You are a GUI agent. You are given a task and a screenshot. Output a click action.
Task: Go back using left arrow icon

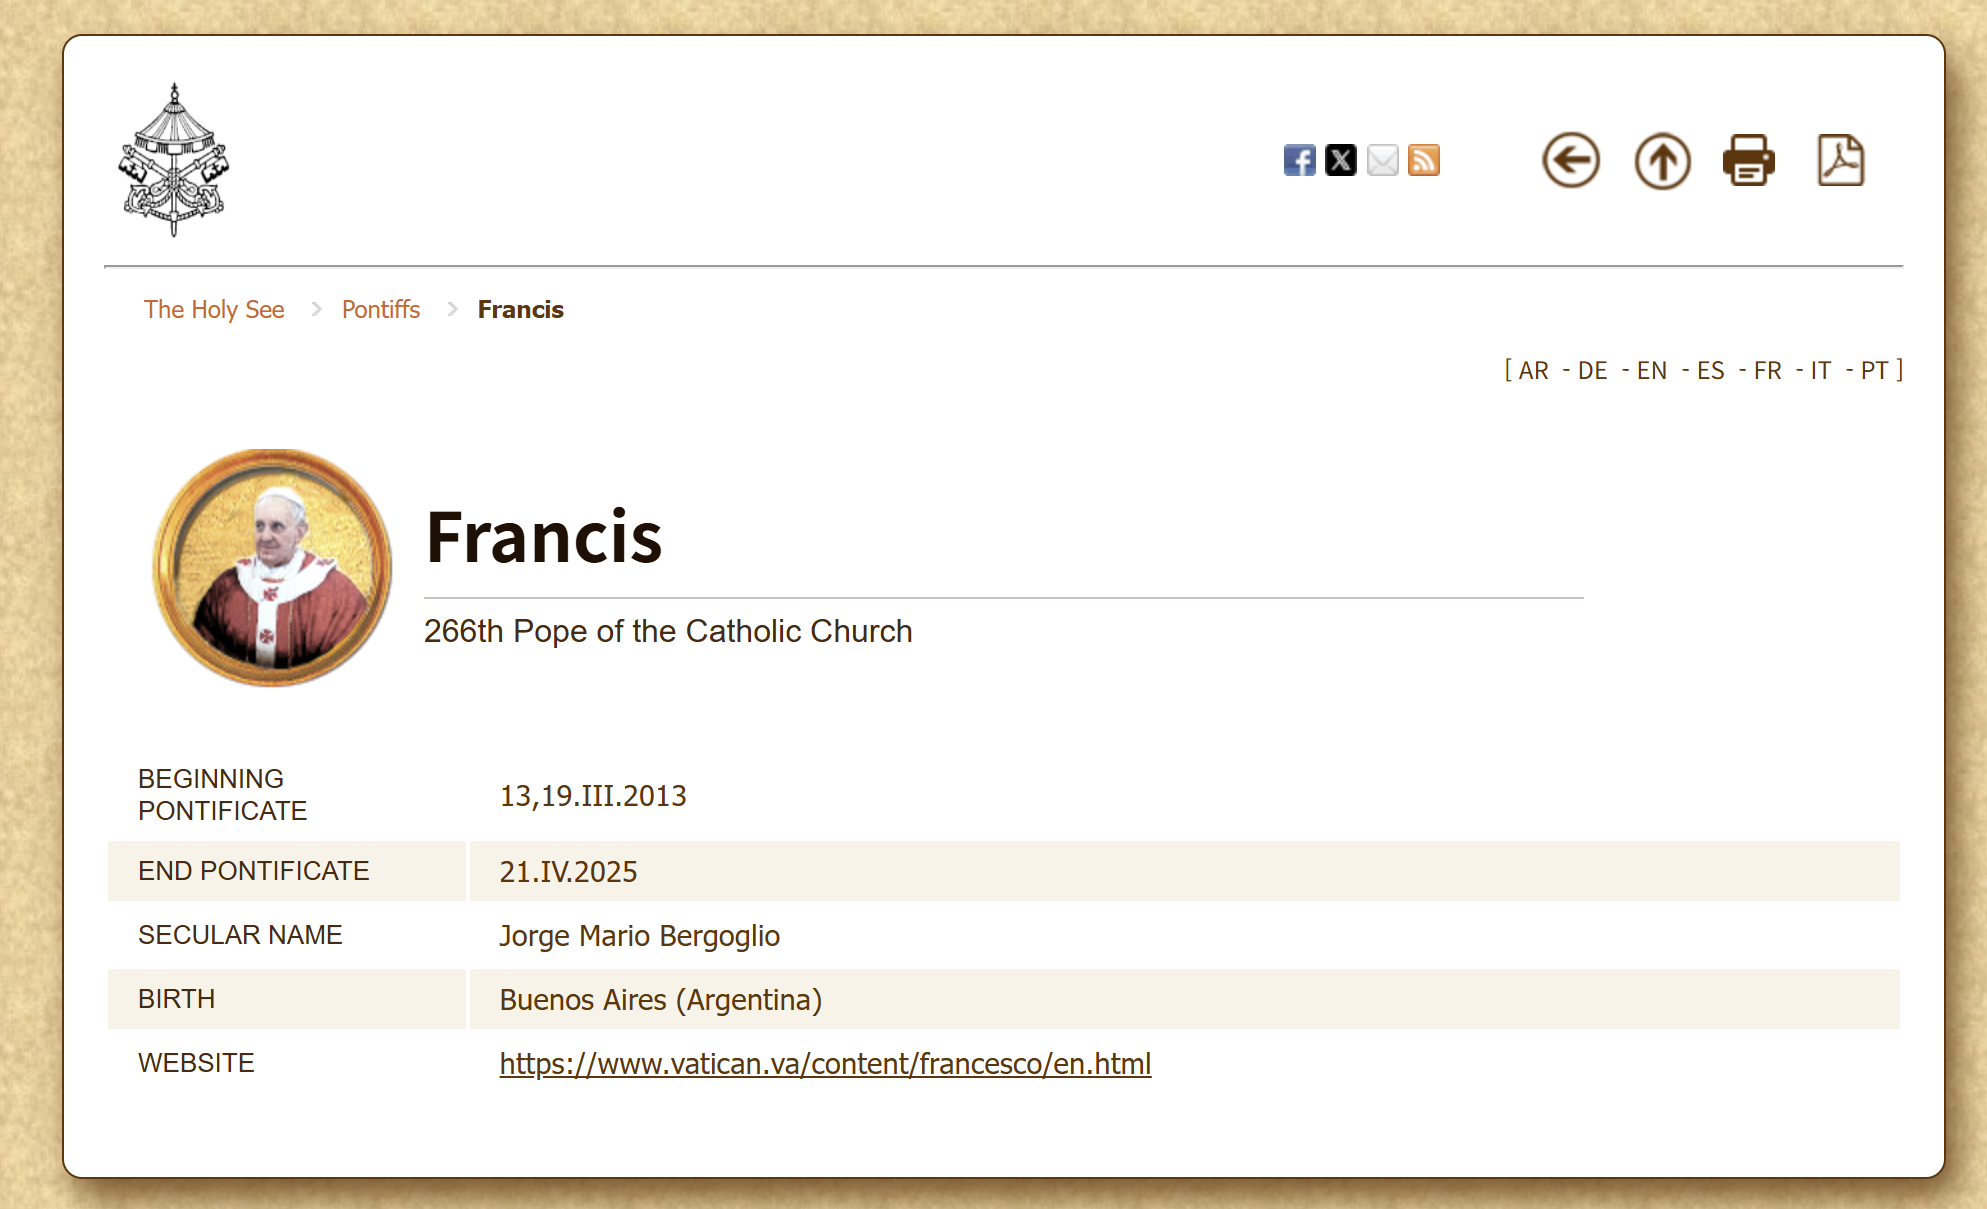coord(1570,160)
